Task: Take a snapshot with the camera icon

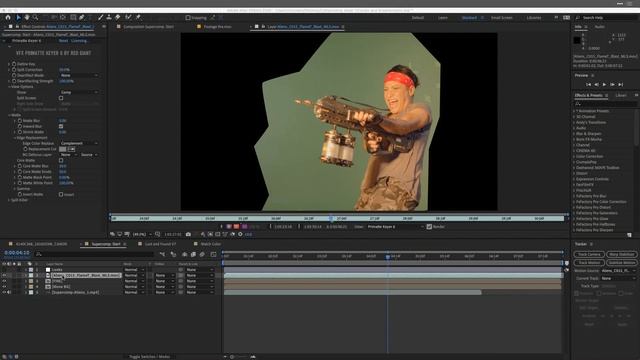Action: tap(188, 234)
